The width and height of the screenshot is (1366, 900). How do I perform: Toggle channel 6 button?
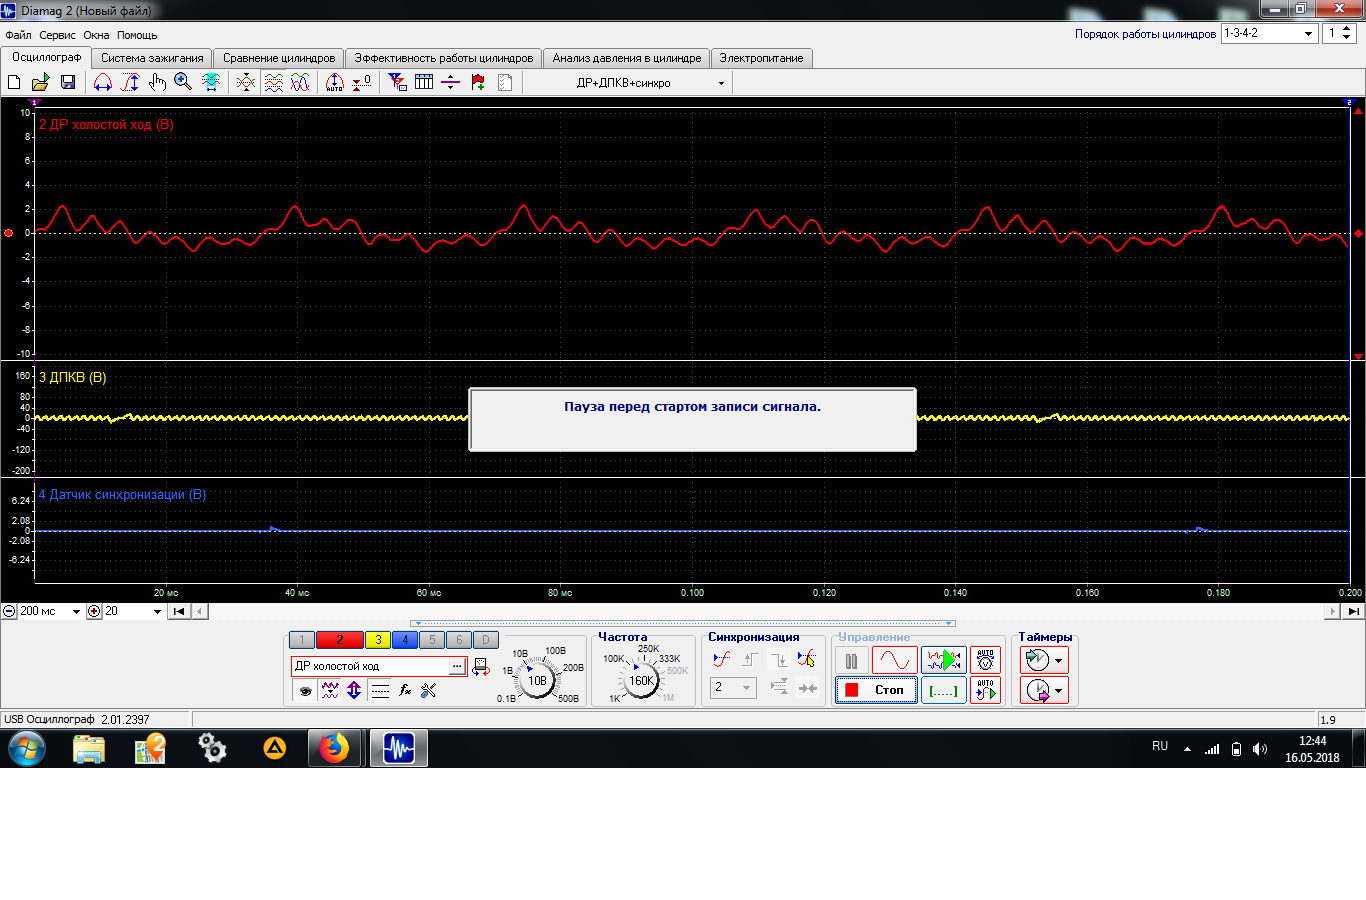(459, 640)
